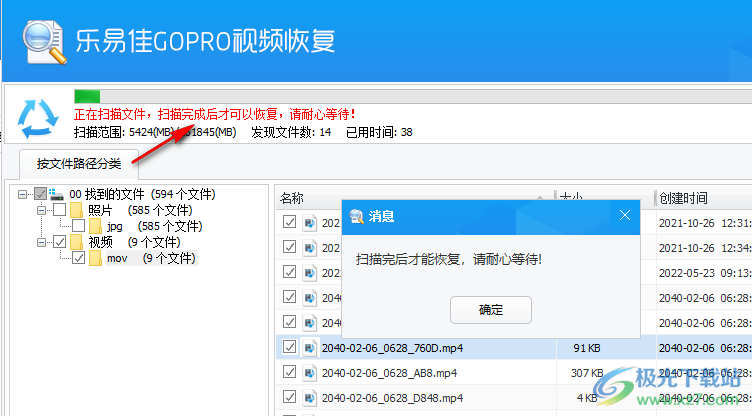Viewport: 752px width, 416px height.
Task: Check the jpg folder checkbox
Action: 79,226
